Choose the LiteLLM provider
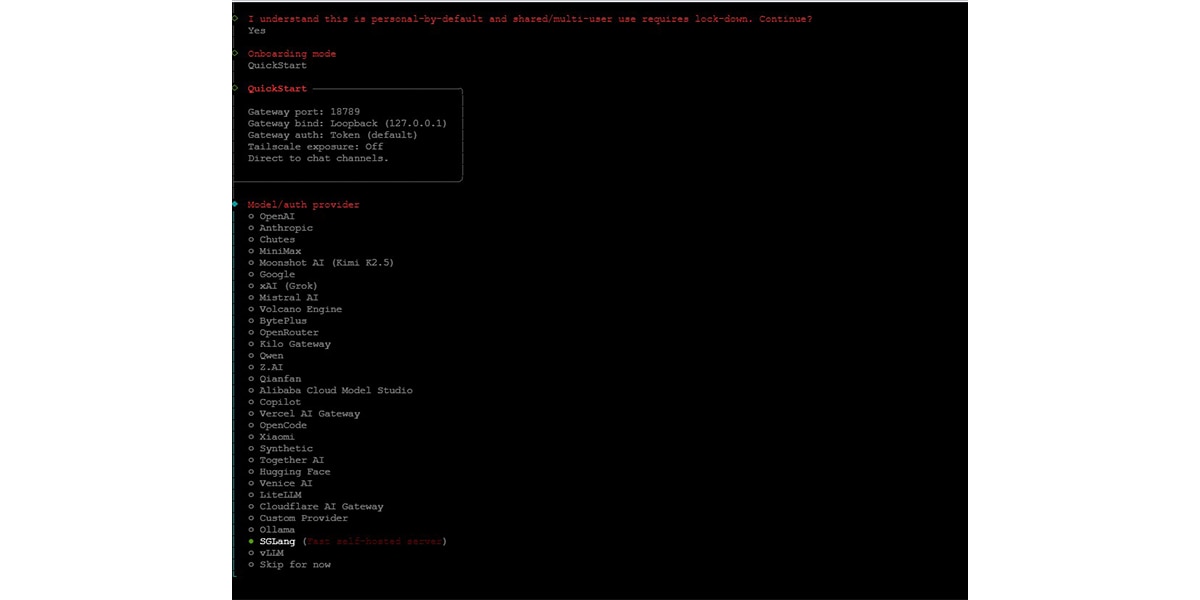Viewport: 1200px width, 600px height. tap(281, 494)
